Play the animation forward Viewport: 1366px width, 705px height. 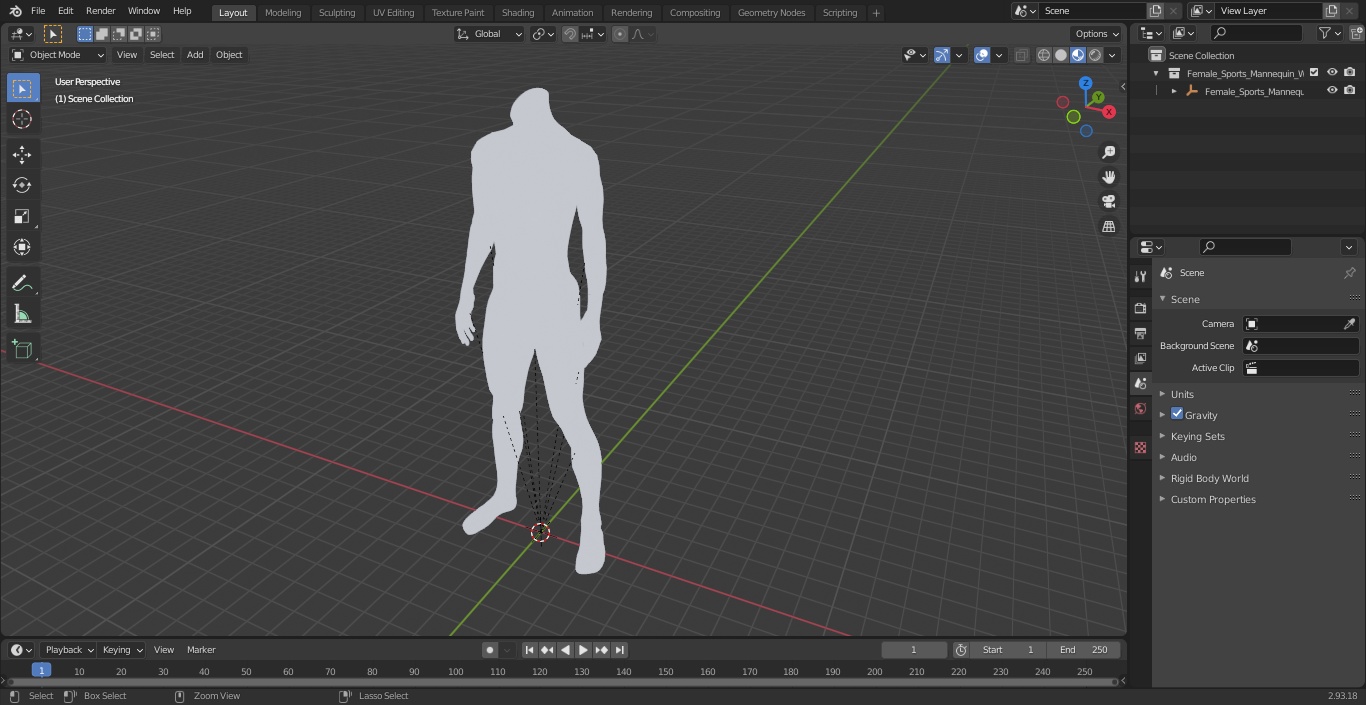[x=583, y=650]
